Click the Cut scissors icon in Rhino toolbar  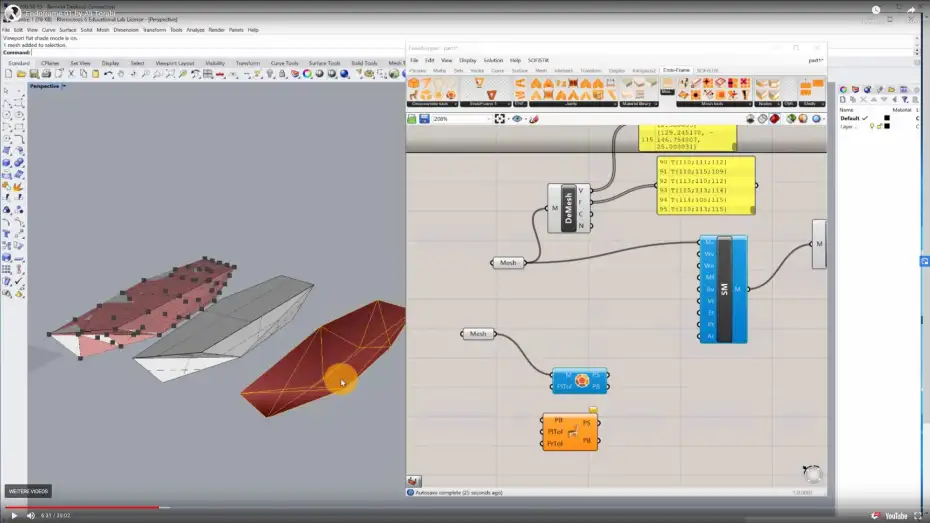[x=71, y=74]
